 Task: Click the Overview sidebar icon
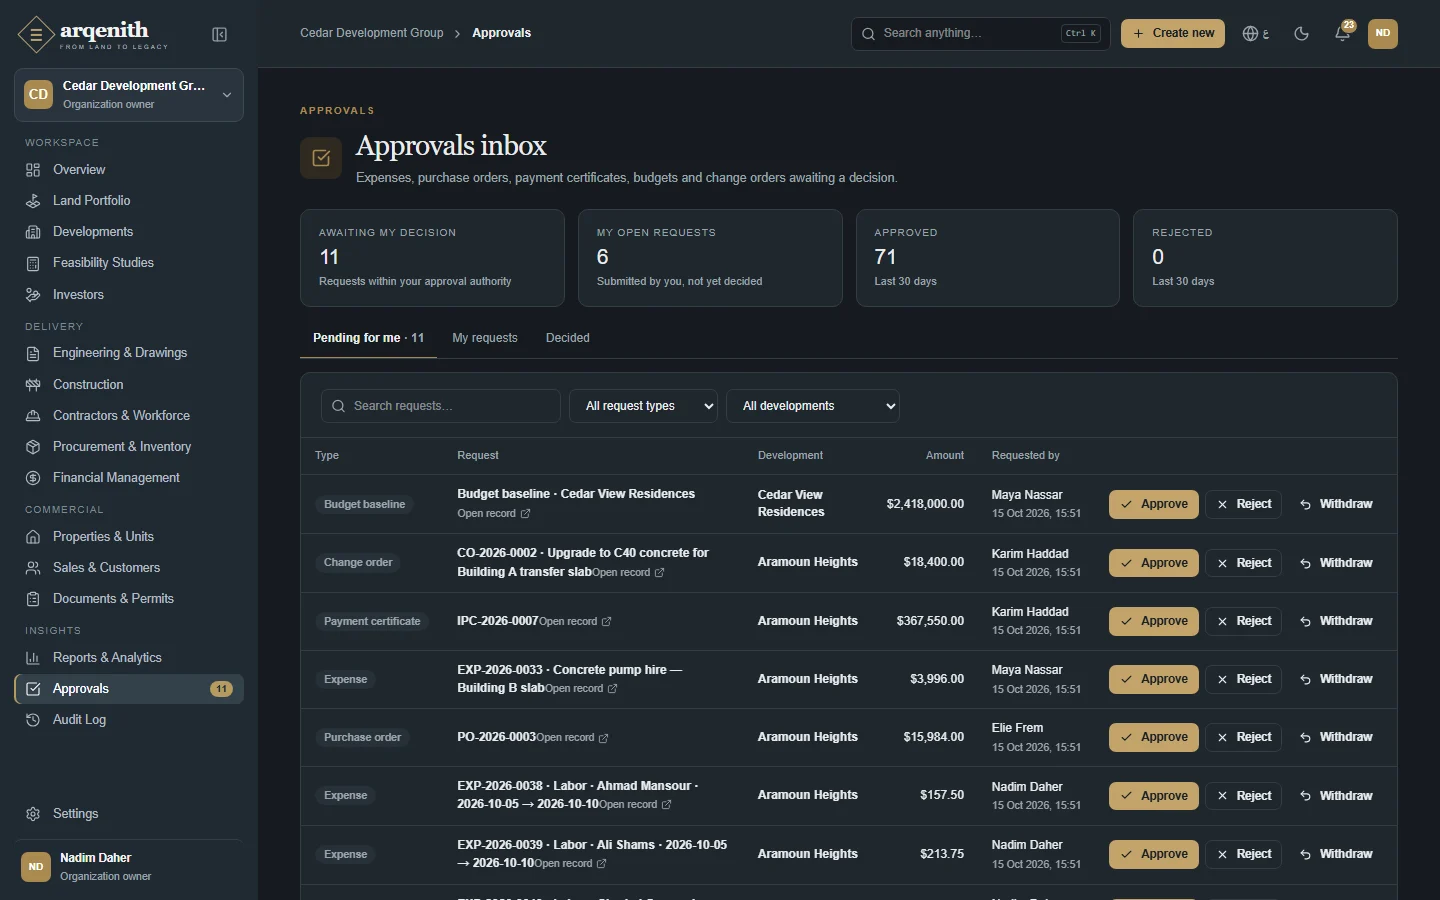point(33,170)
